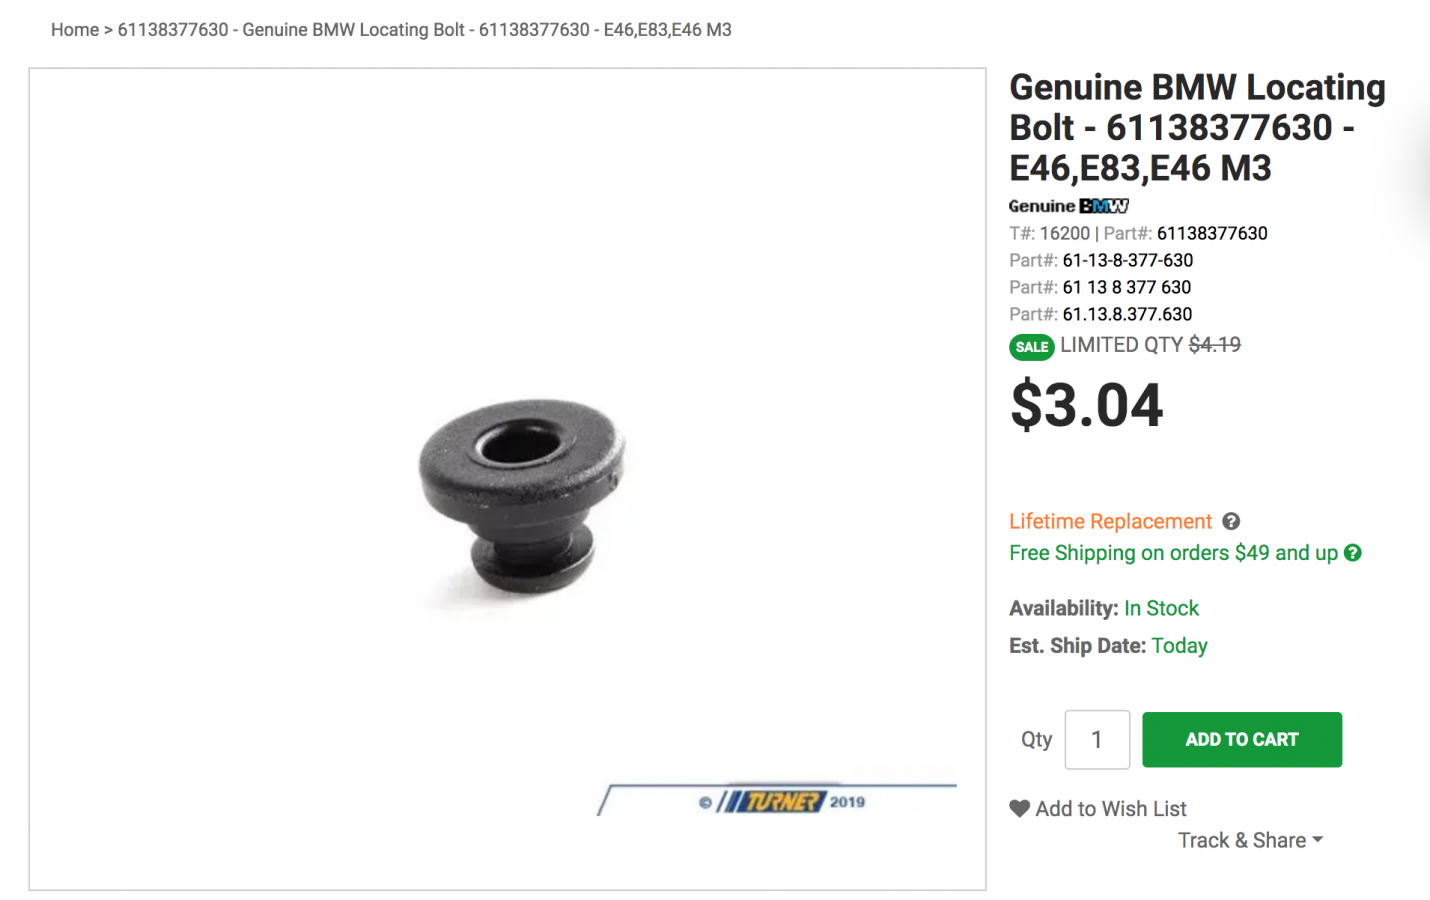Click the Track & Share caret arrow

coord(1317,840)
